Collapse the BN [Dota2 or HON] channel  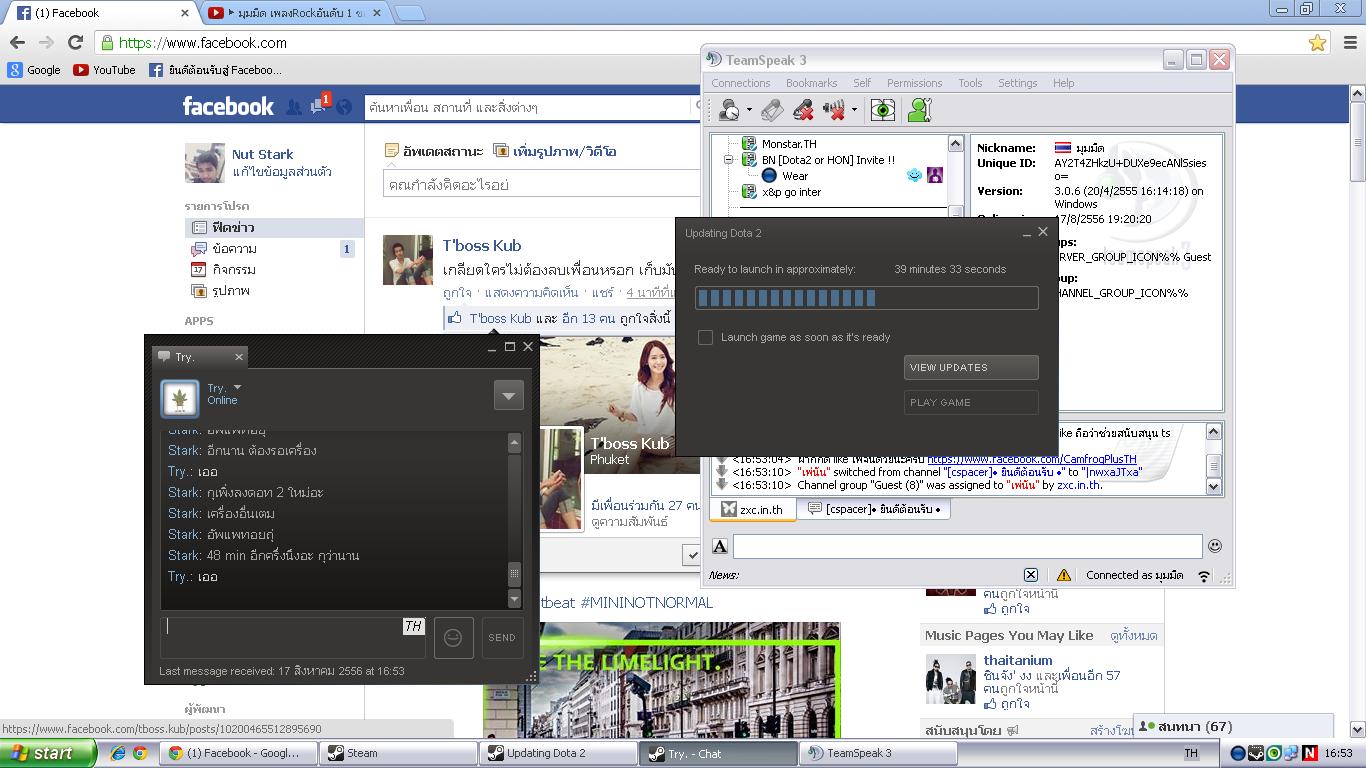click(x=728, y=160)
